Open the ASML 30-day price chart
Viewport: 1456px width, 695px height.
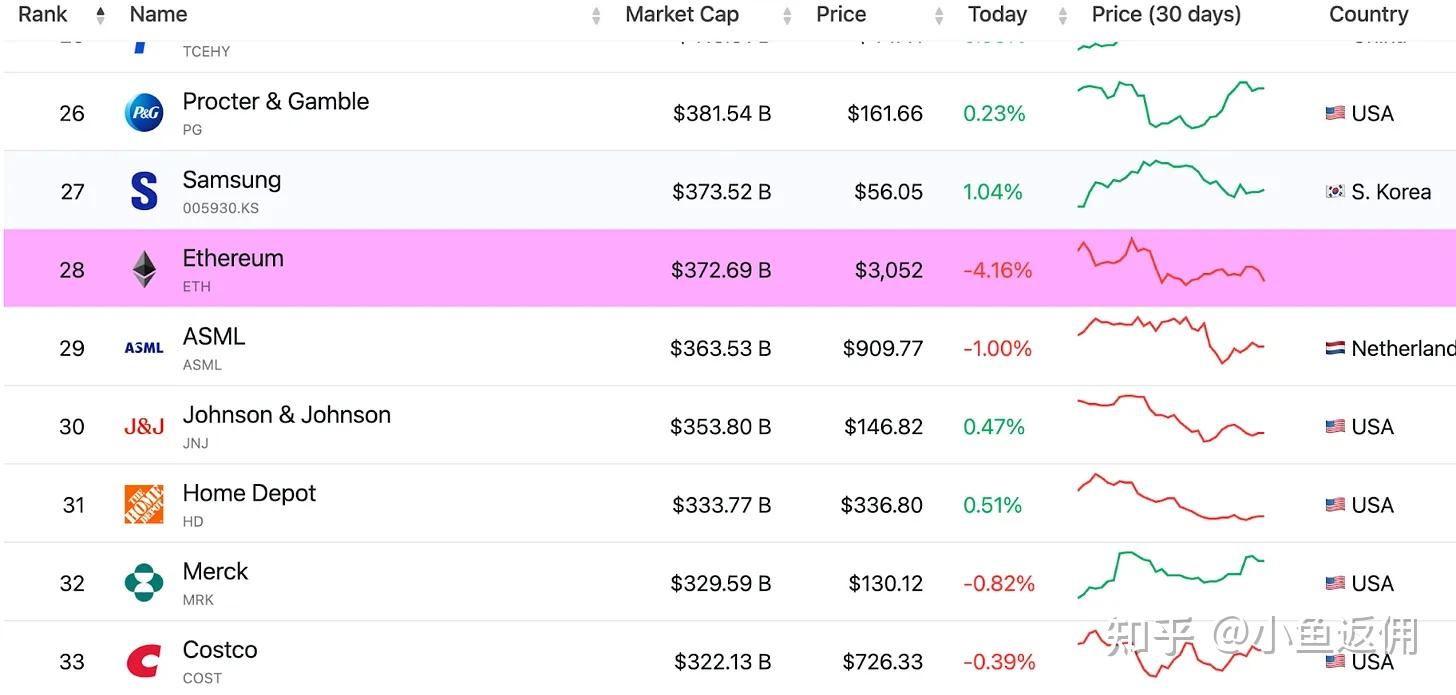[1171, 340]
